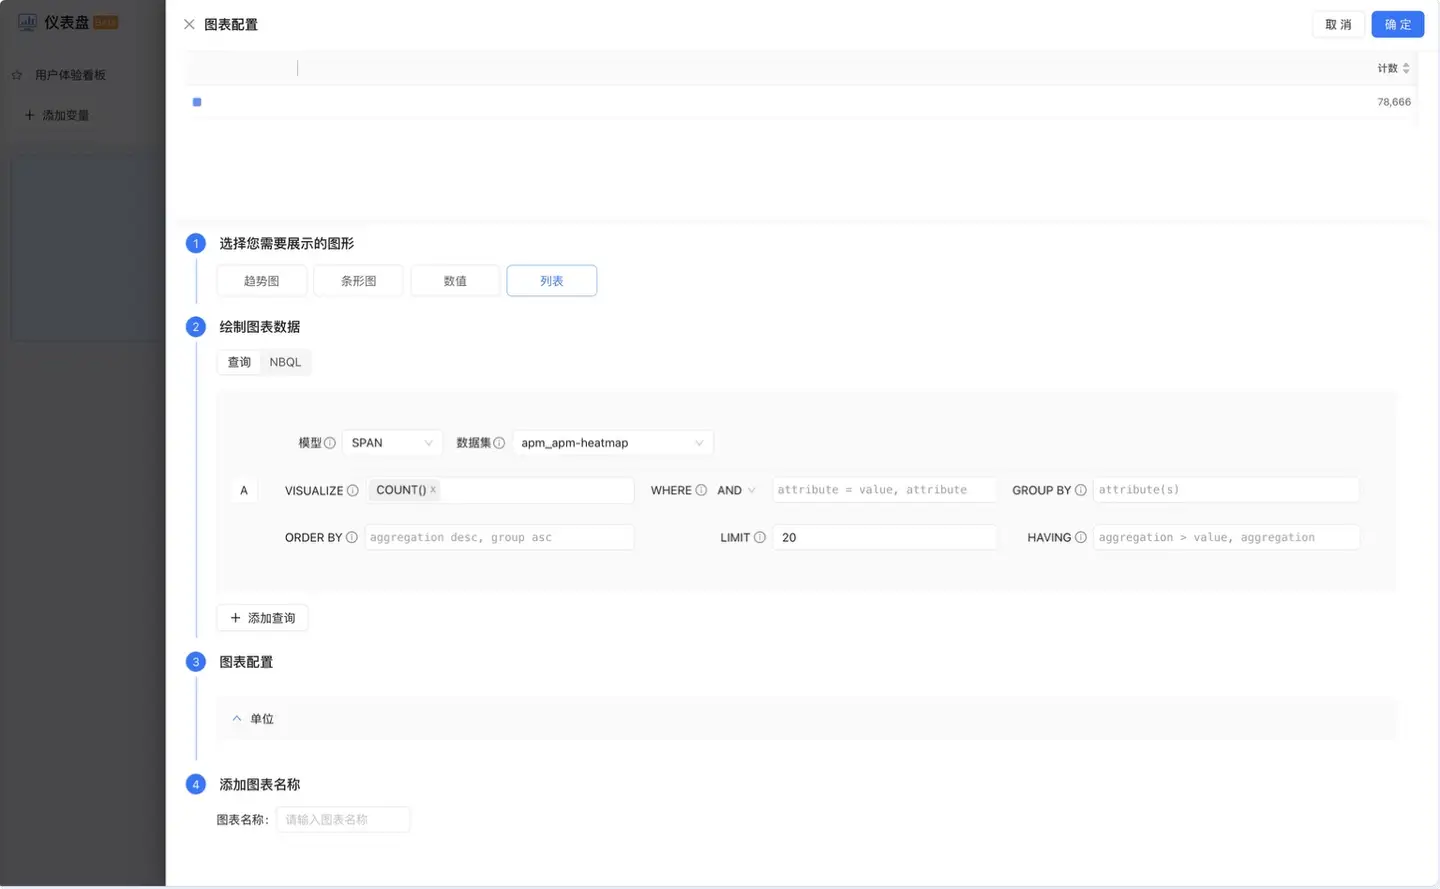Click the LIMIT help info icon

coord(760,538)
